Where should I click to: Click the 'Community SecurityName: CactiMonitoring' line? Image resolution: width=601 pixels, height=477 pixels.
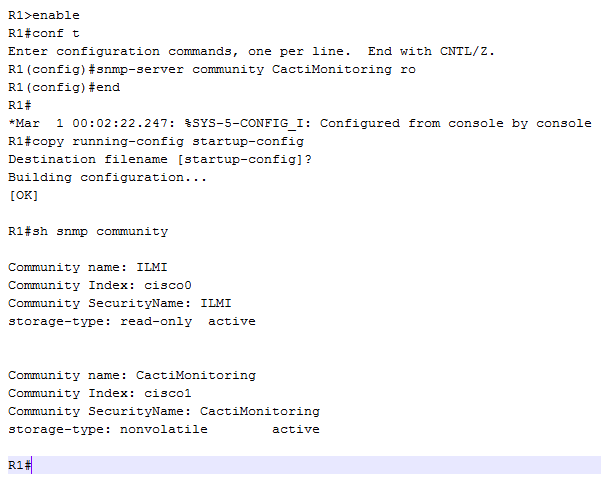(164, 411)
